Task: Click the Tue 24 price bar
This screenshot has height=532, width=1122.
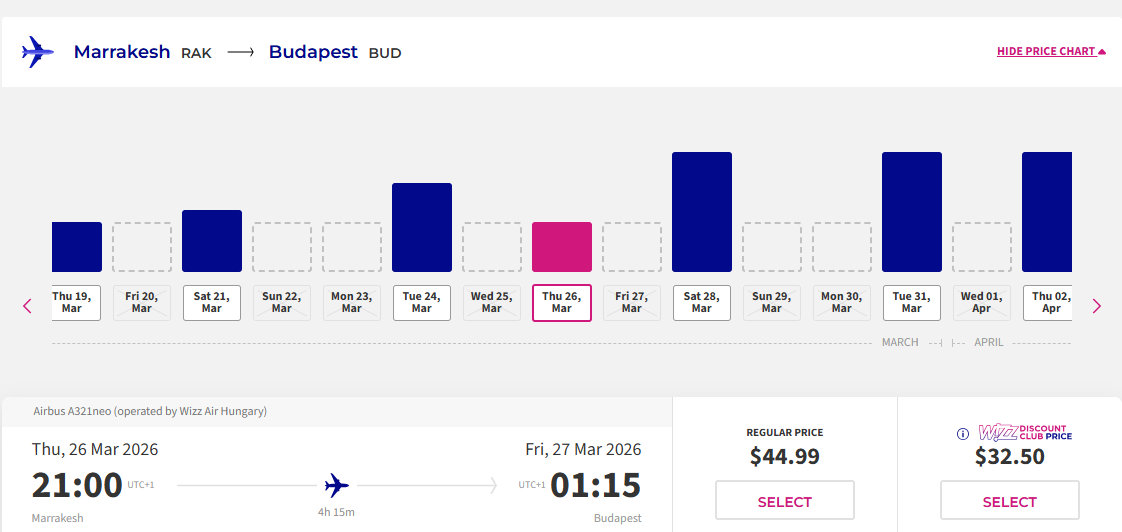Action: pyautogui.click(x=422, y=227)
